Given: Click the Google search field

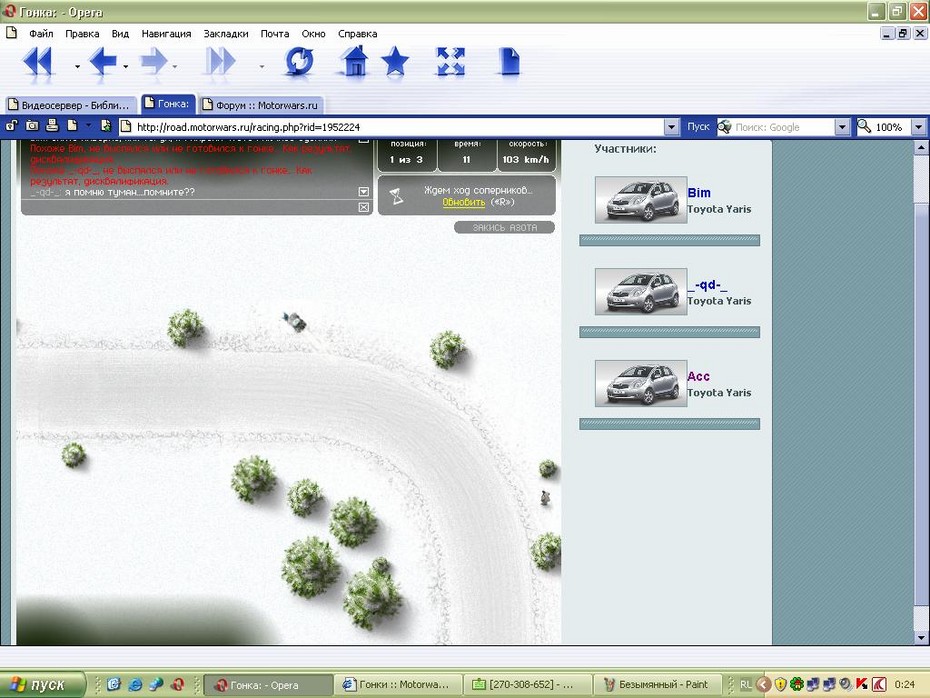Looking at the screenshot, I should tap(783, 127).
